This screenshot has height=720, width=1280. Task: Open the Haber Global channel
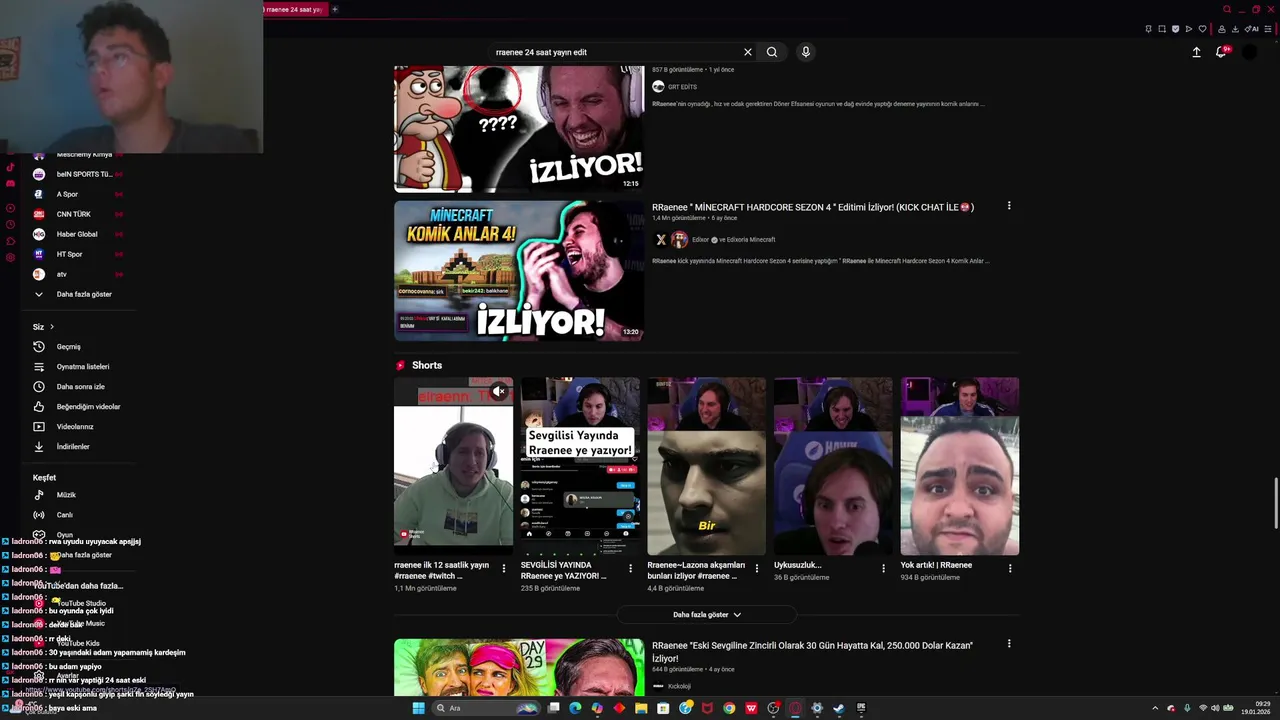[x=78, y=234]
